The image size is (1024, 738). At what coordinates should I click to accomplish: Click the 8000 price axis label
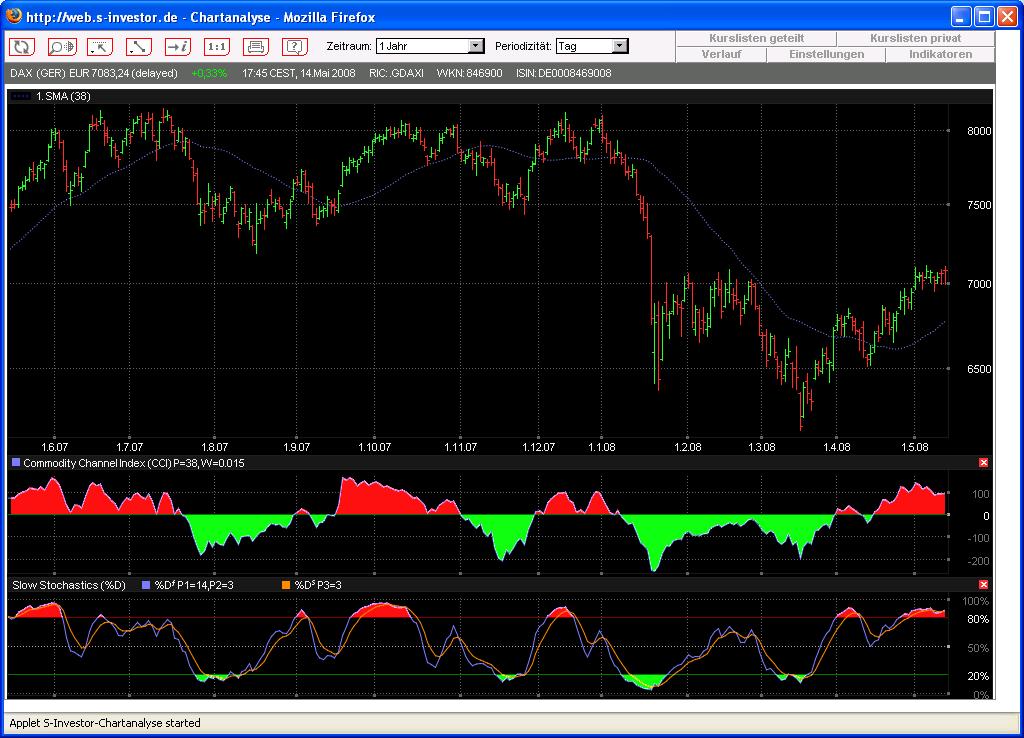pos(979,131)
